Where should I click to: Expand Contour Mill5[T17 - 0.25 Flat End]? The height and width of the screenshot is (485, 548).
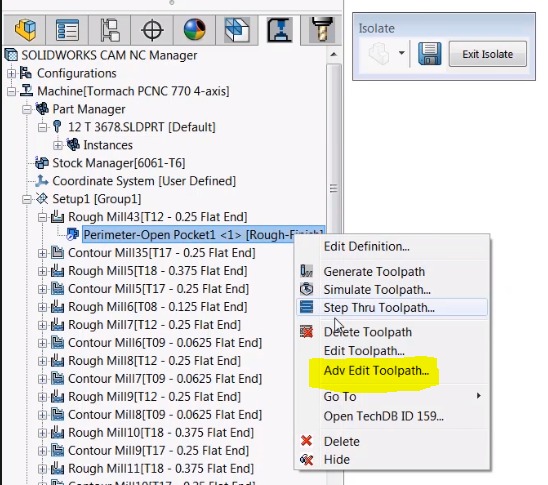42,289
